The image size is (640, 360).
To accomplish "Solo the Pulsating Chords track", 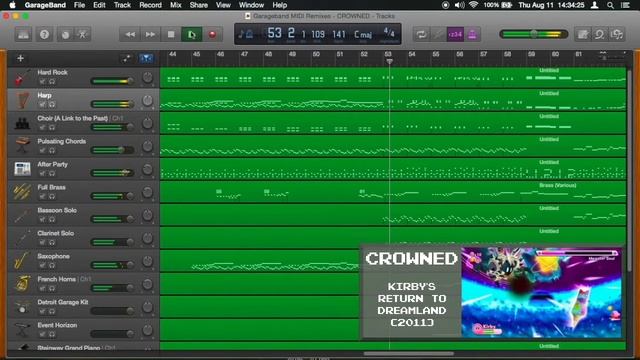I will [52, 151].
